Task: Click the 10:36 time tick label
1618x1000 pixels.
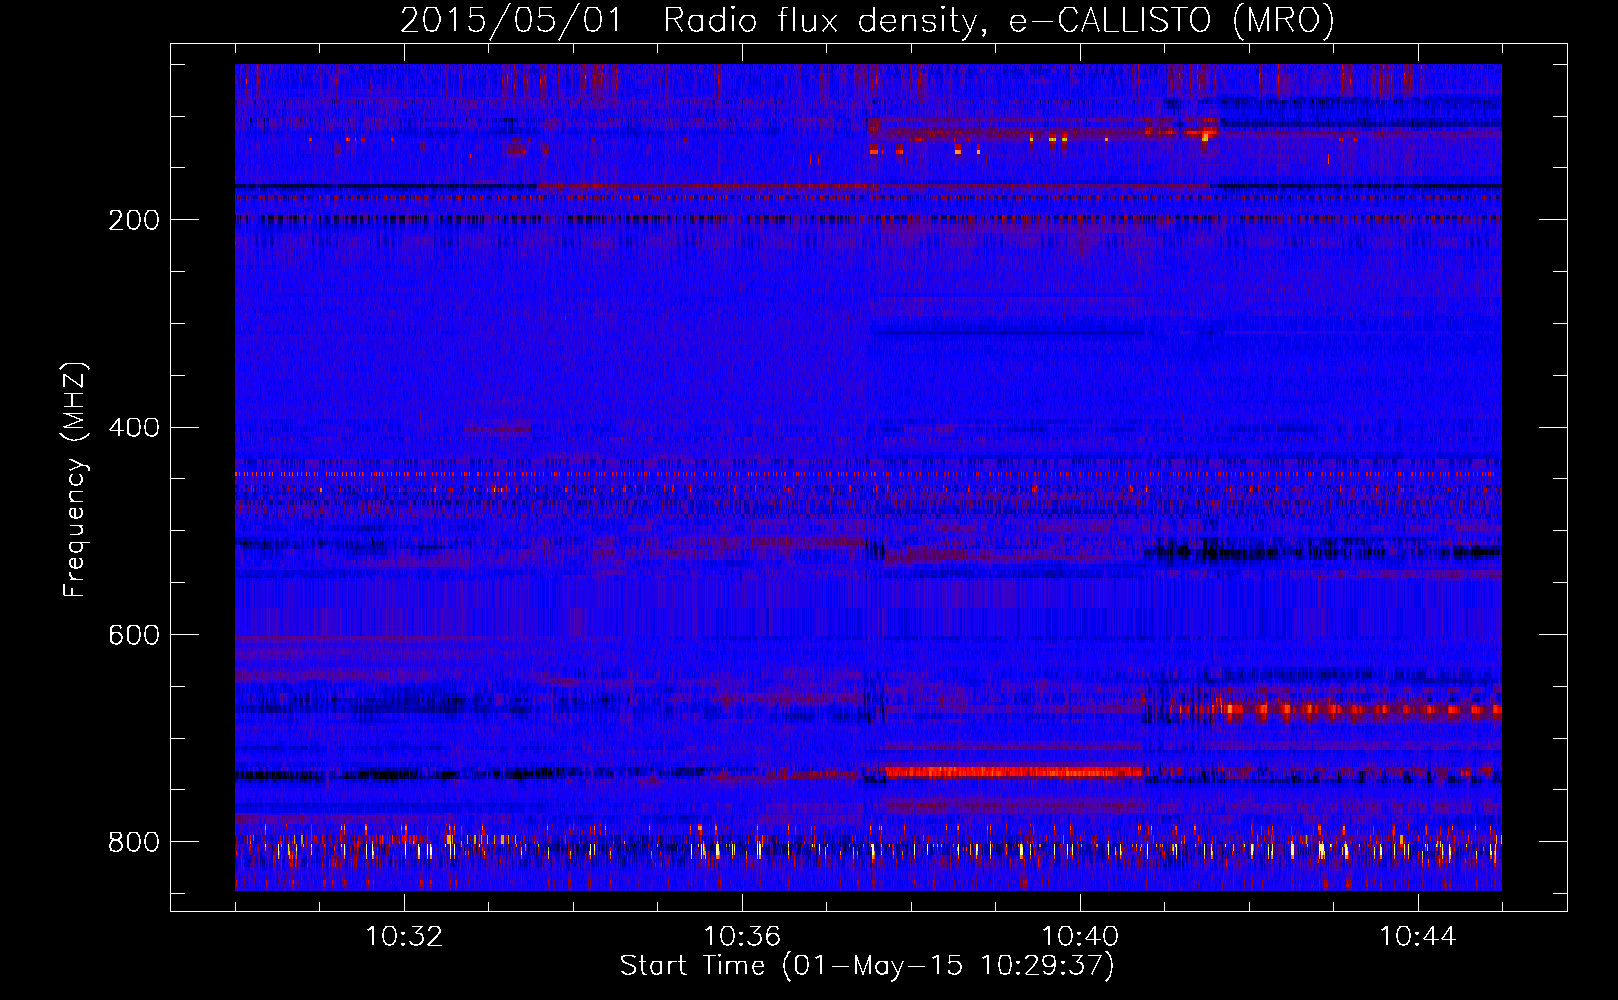Action: pos(742,937)
